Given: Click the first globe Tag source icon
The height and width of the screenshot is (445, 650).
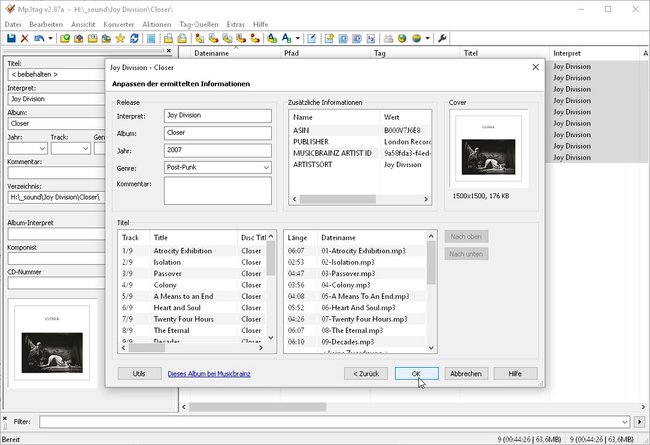Looking at the screenshot, I should tap(402, 39).
